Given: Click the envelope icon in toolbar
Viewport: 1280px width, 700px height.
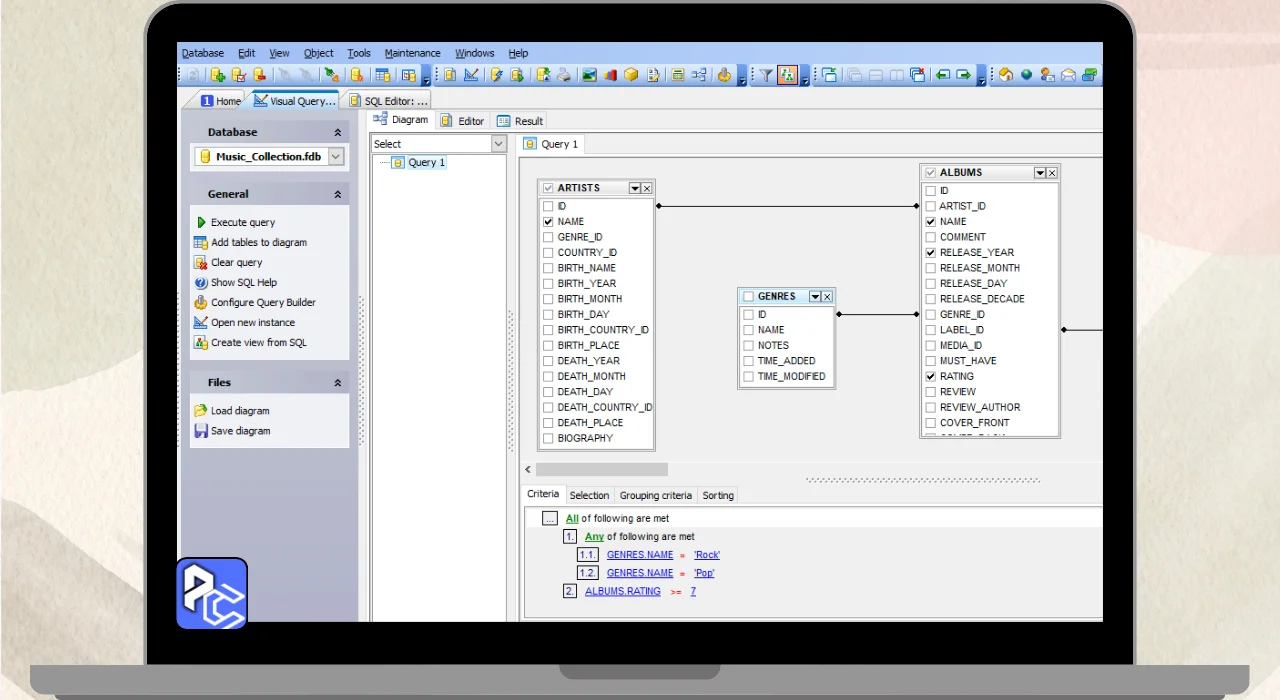Looking at the screenshot, I should [1068, 75].
